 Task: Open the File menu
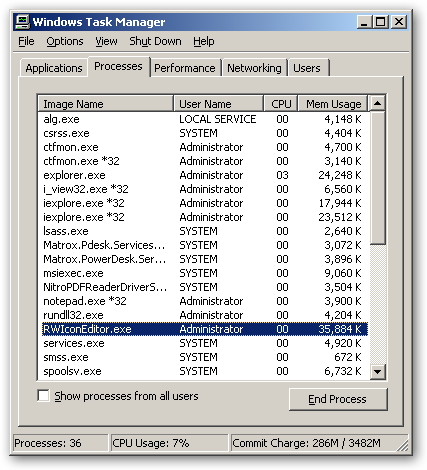26,41
